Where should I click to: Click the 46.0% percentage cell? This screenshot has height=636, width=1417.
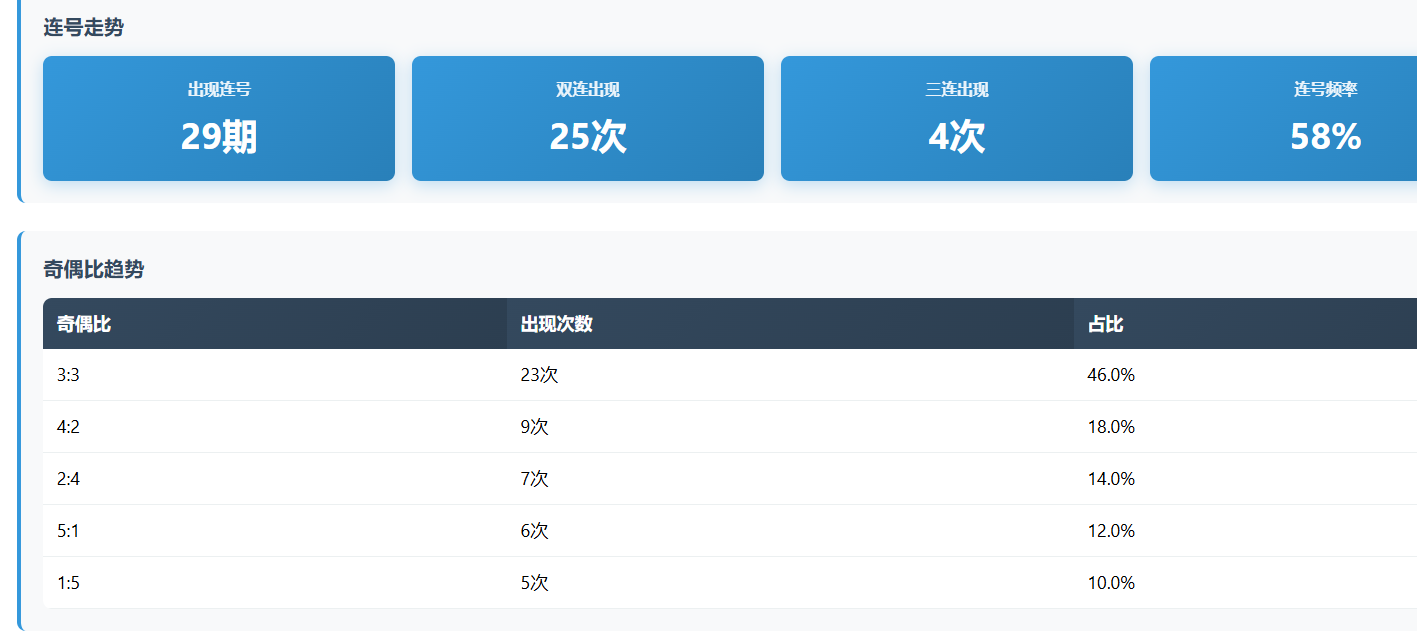pos(1111,375)
